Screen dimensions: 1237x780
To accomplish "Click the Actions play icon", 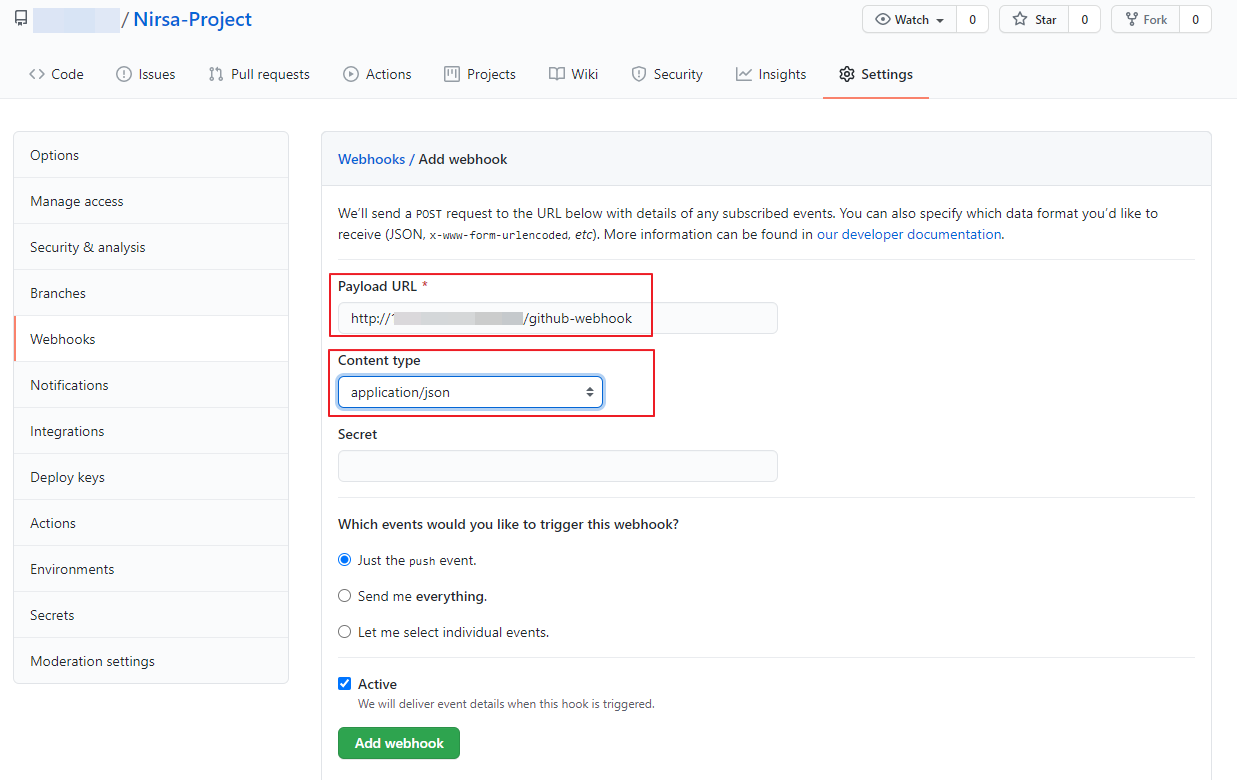I will coord(351,74).
